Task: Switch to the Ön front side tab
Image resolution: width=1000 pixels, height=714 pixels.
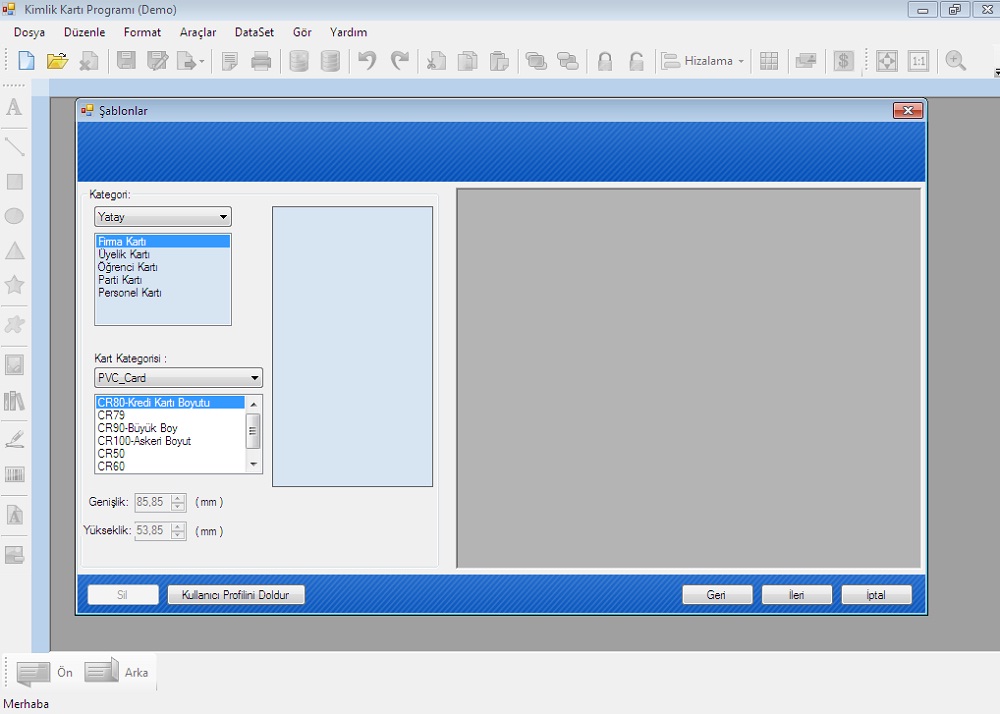Action: pyautogui.click(x=45, y=672)
